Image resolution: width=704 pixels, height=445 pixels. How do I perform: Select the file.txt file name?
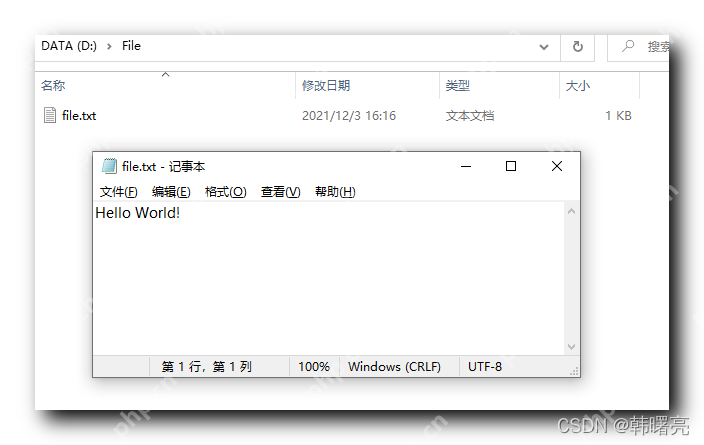(79, 115)
